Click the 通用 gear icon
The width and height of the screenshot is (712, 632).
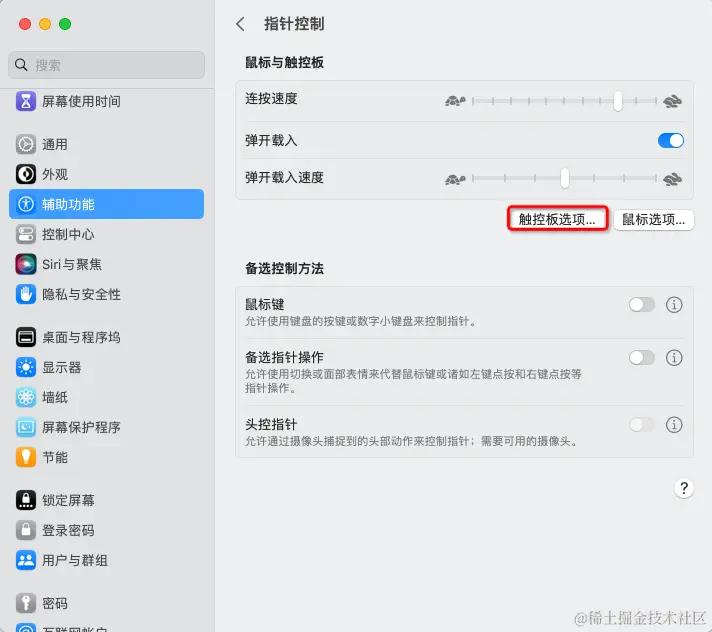point(26,144)
